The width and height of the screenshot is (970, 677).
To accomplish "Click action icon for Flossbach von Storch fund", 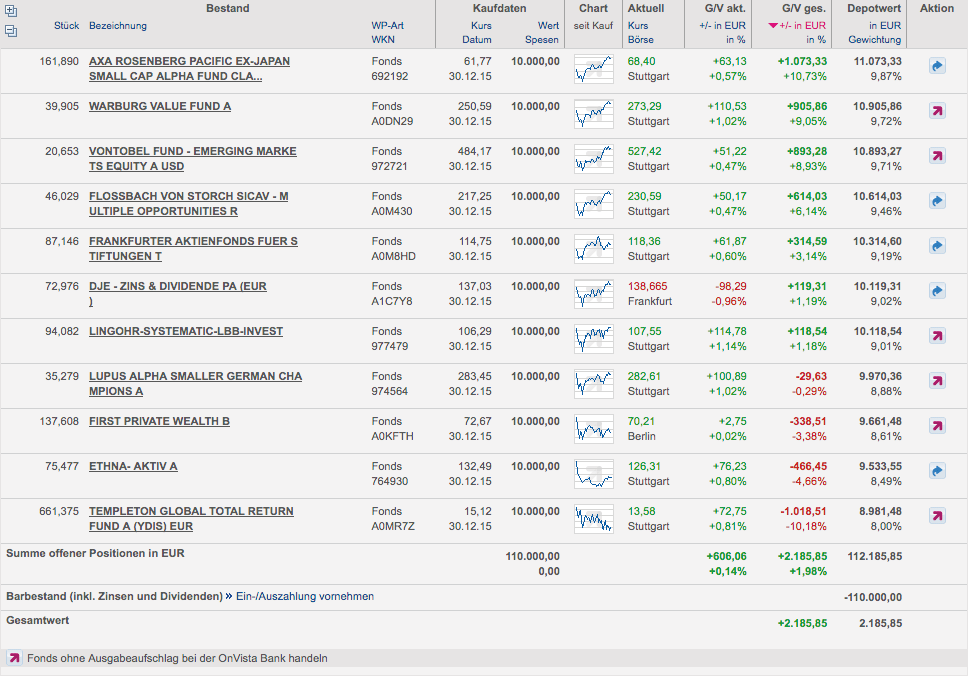I will click(x=937, y=201).
